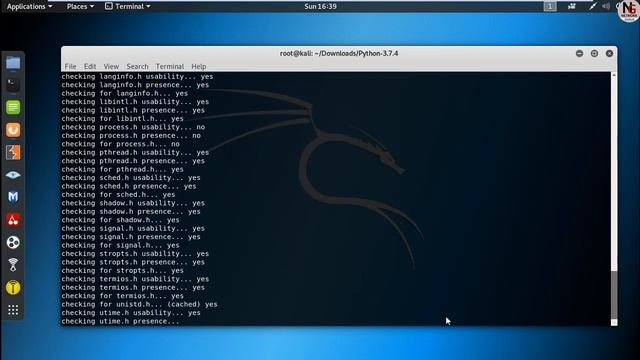Click the clock showing Sun 16:39
The height and width of the screenshot is (360, 640).
click(320, 7)
